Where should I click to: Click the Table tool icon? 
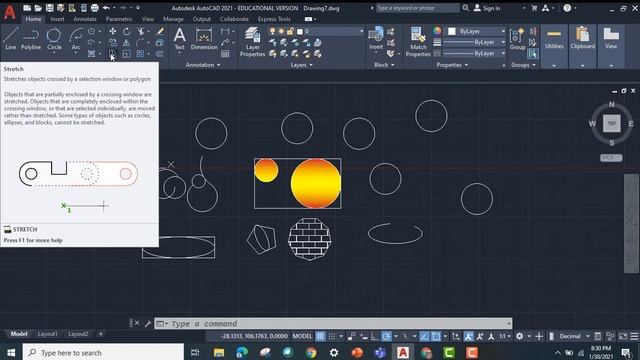pos(225,53)
